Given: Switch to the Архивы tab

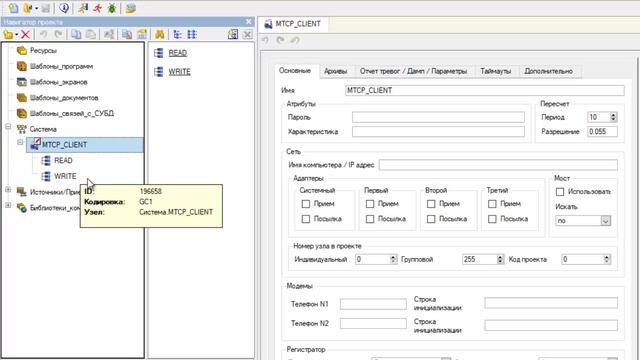Looking at the screenshot, I should click(x=336, y=71).
